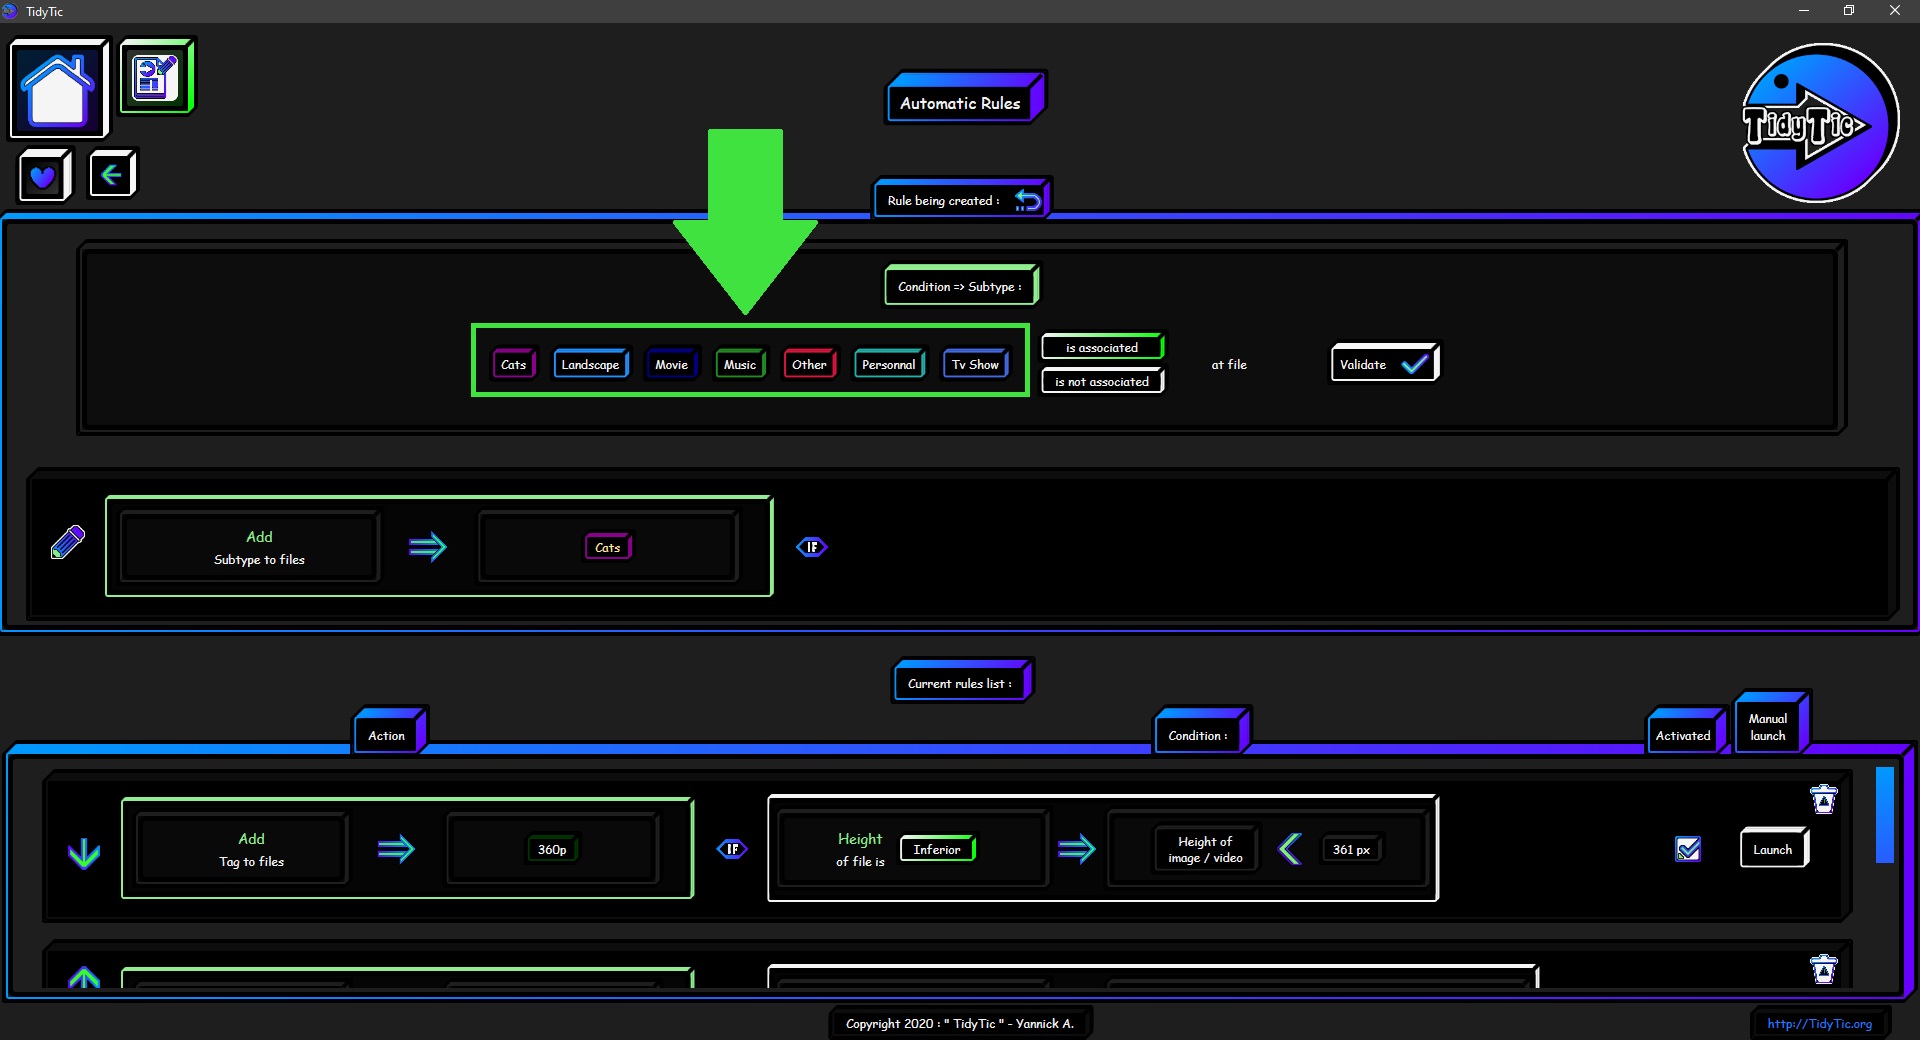Click arrow between Add Subtype and Cats
The height and width of the screenshot is (1040, 1920).
coord(427,547)
